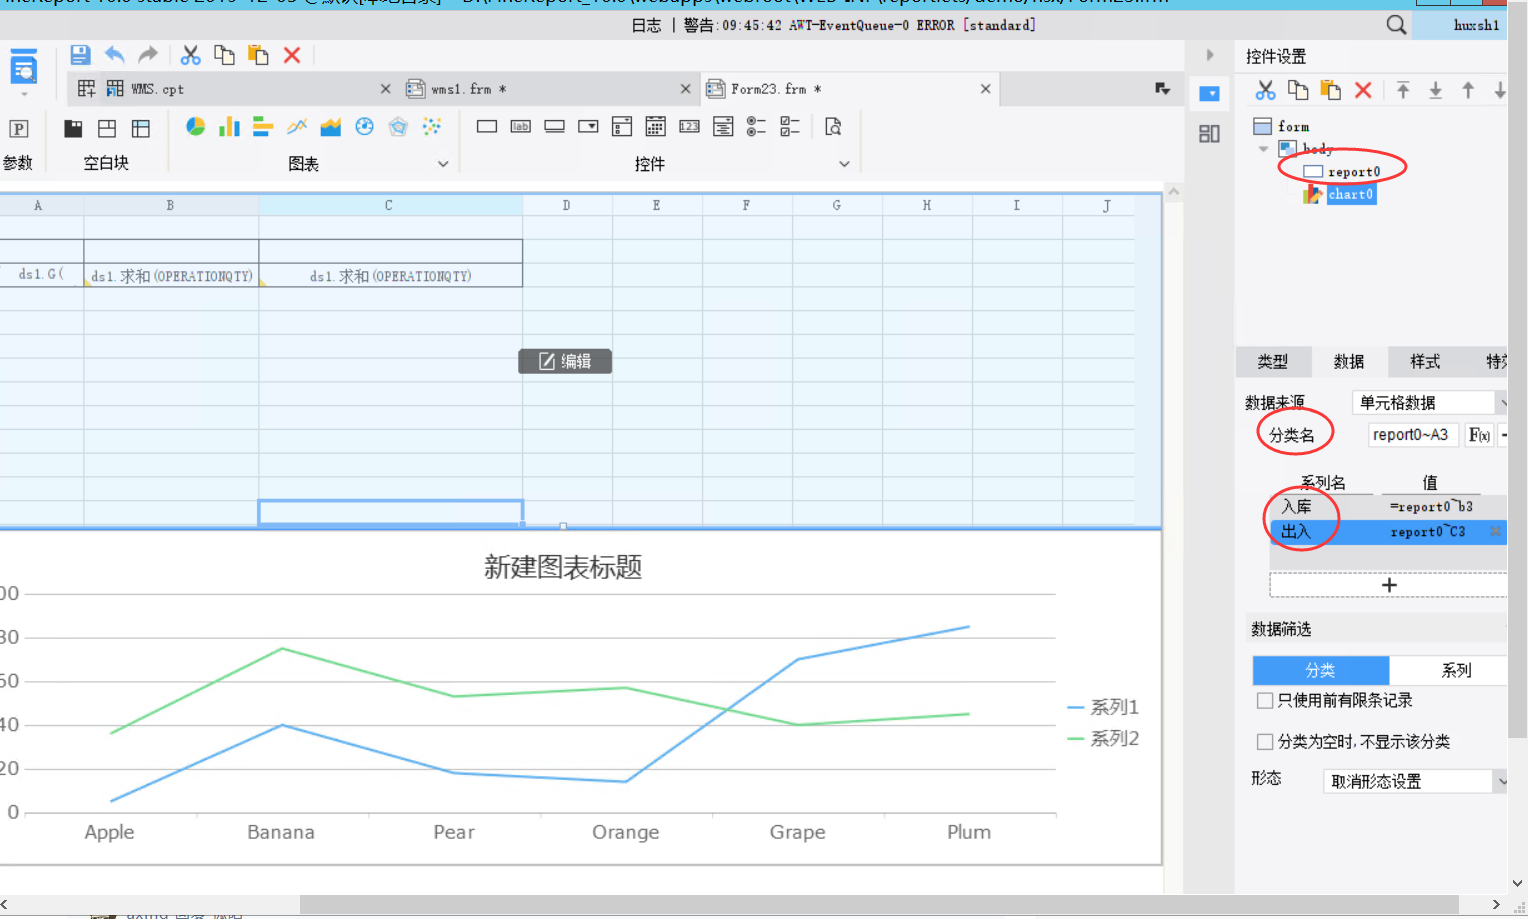This screenshot has height=919, width=1528.
Task: Select the parameter P icon
Action: pos(18,128)
